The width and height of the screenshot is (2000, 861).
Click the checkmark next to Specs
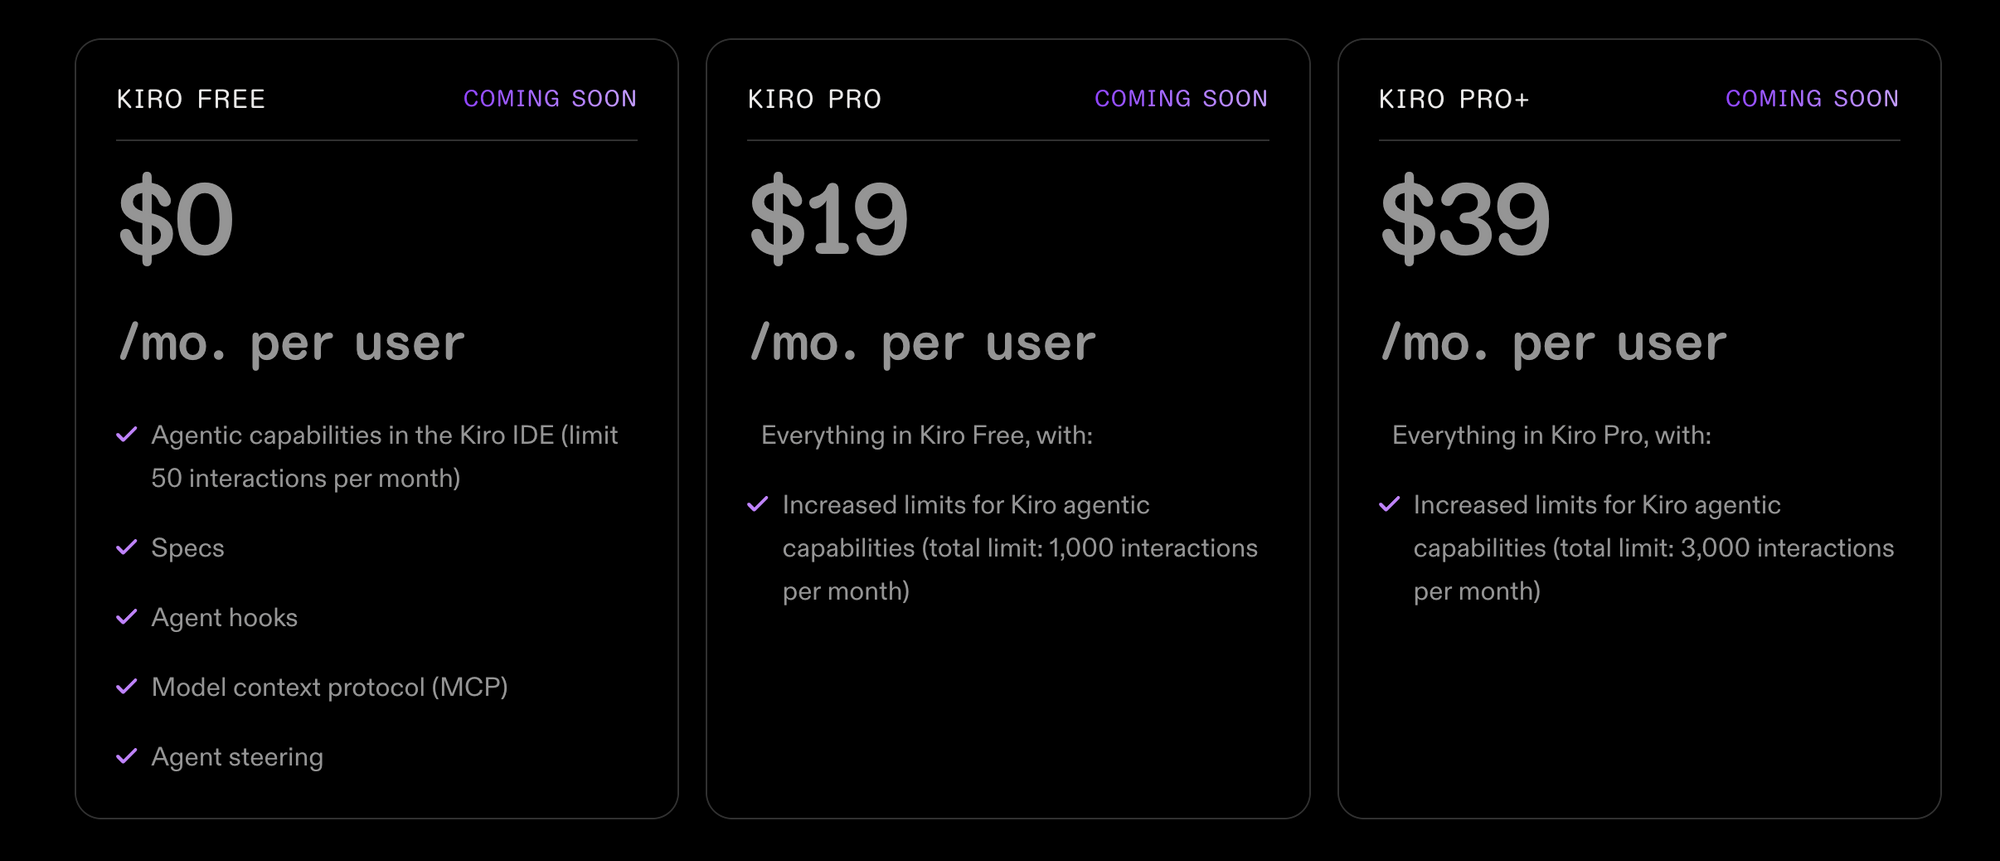tap(126, 547)
